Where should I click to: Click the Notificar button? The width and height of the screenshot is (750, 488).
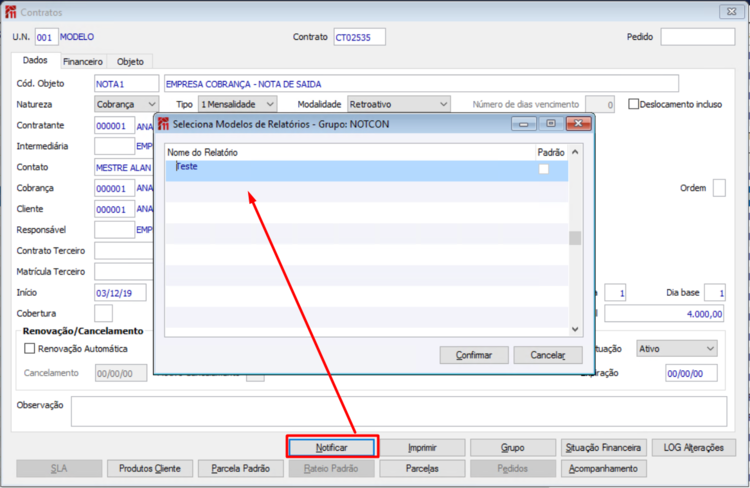tap(331, 447)
